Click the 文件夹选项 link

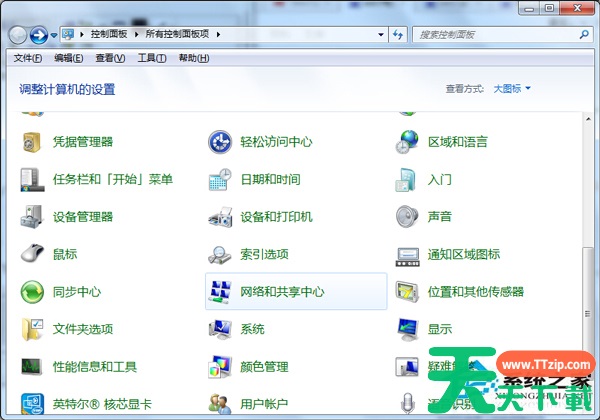[82, 329]
